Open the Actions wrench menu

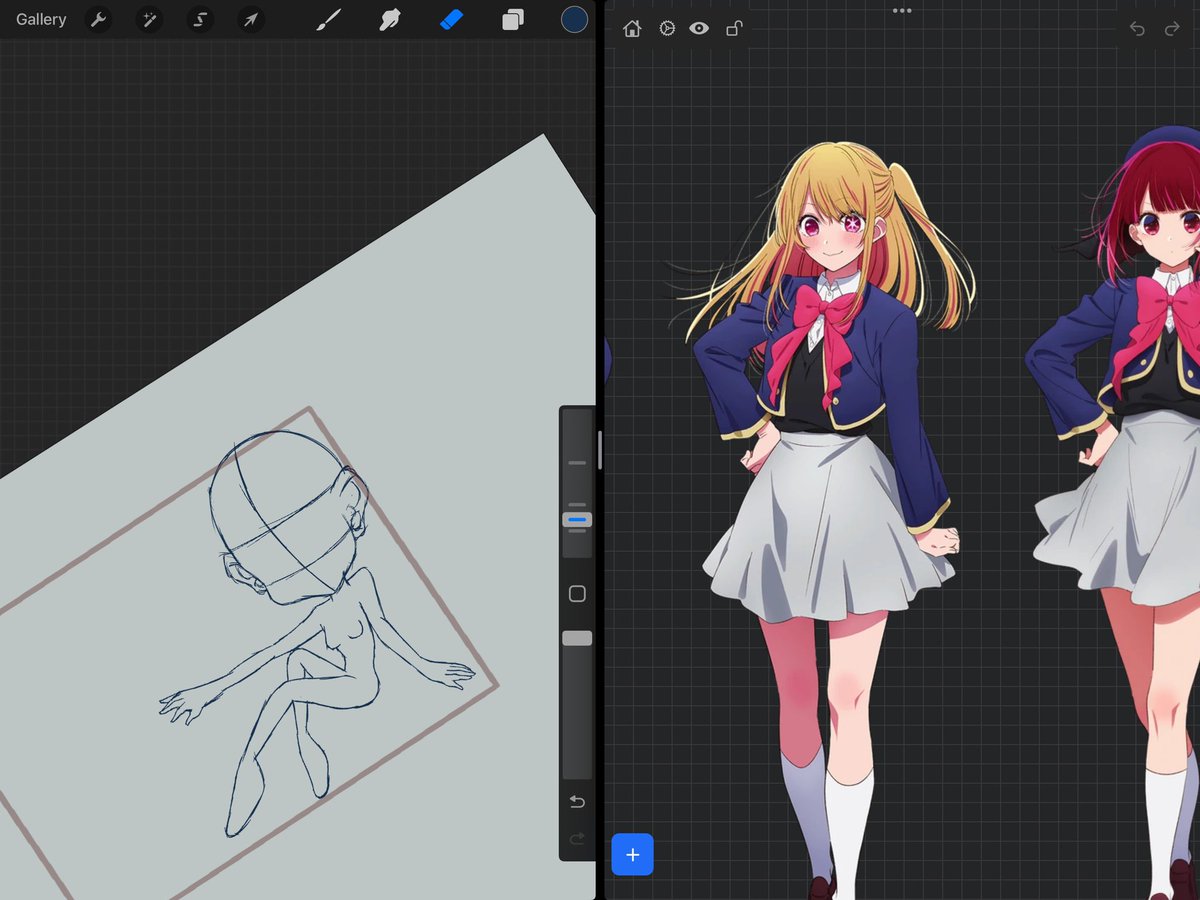tap(98, 20)
